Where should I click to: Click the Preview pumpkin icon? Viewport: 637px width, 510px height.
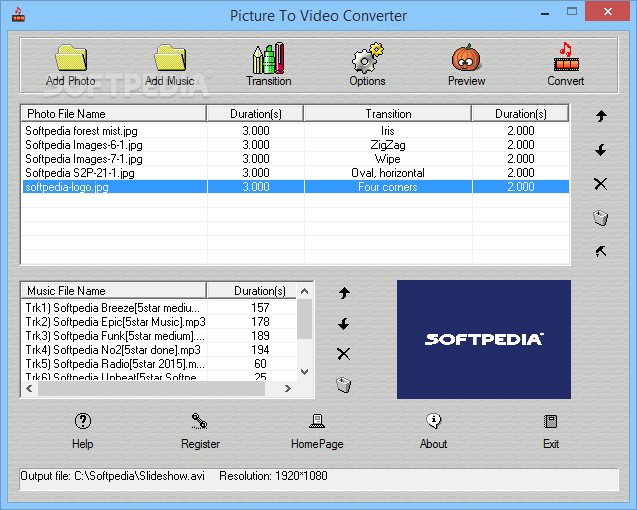pos(466,58)
